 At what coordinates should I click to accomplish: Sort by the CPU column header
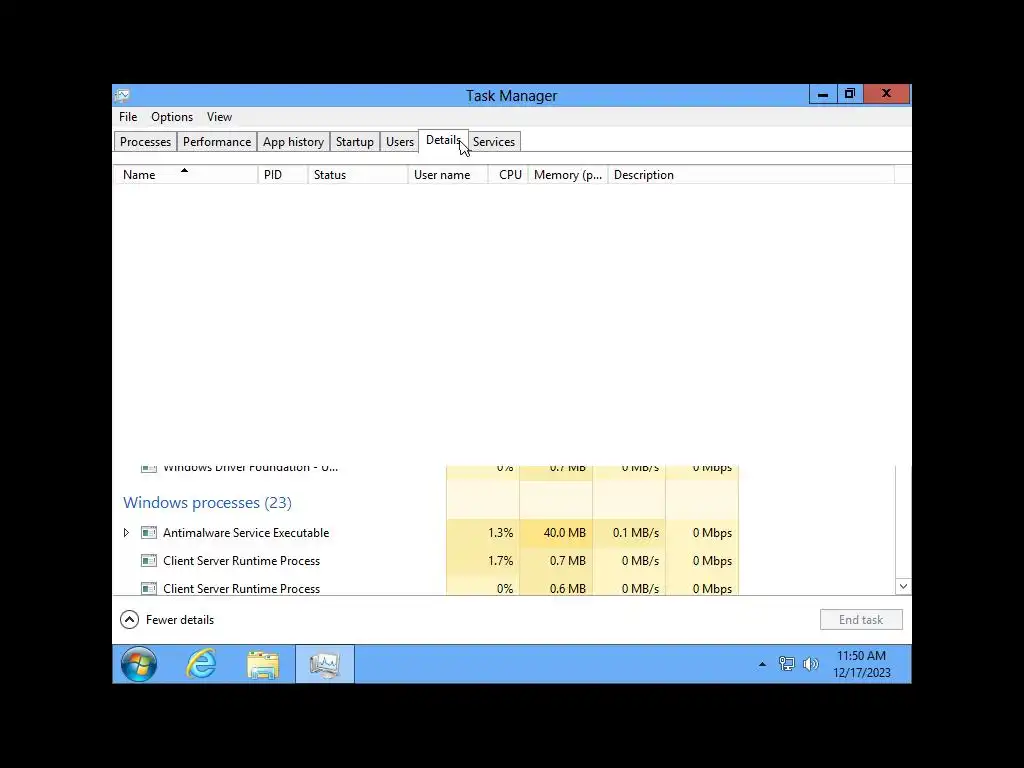pos(508,174)
